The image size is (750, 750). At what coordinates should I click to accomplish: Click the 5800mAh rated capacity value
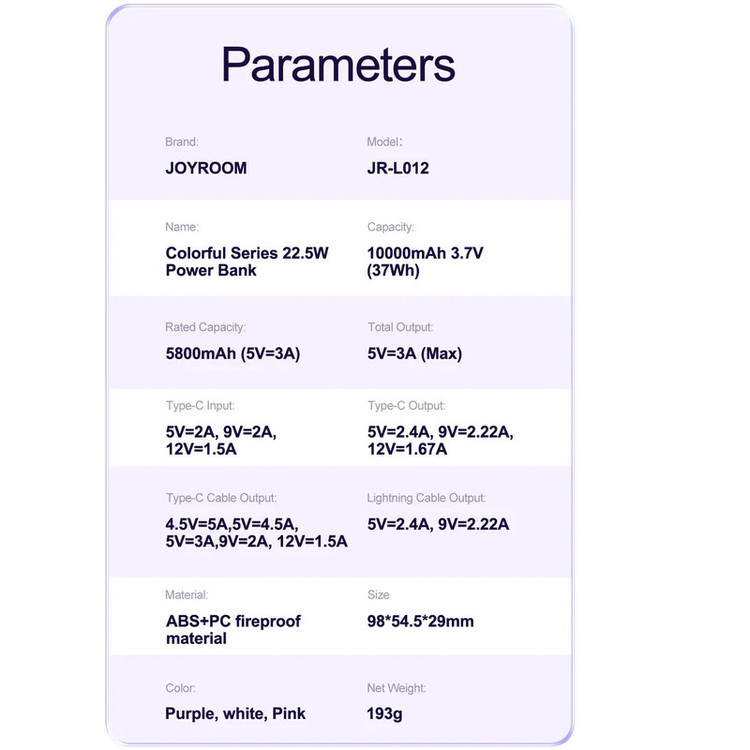click(233, 353)
